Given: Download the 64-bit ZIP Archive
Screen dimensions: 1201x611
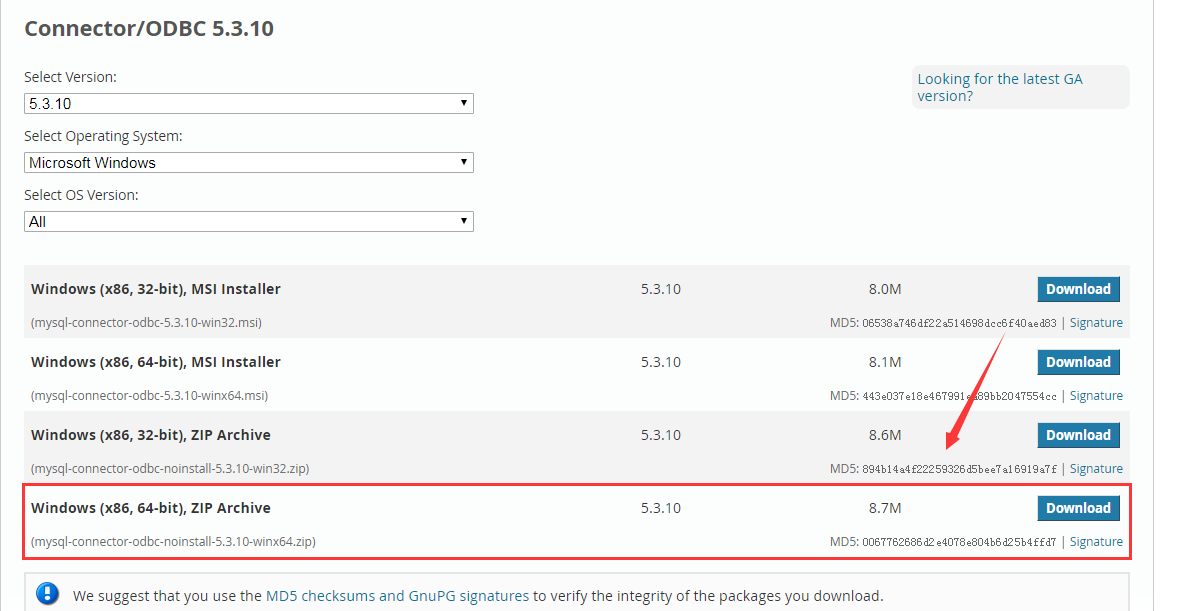Looking at the screenshot, I should [1078, 508].
